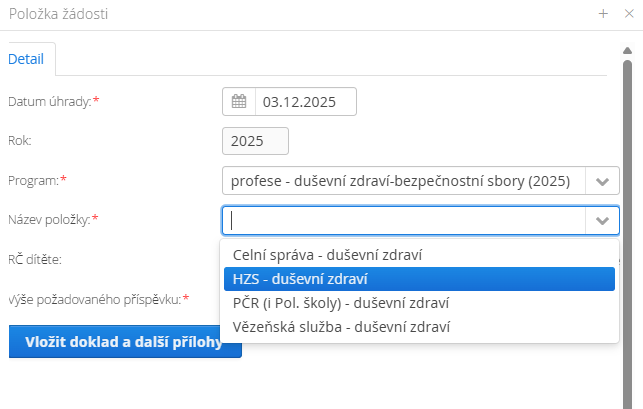Click the Program combo box text
The image size is (643, 409).
[402, 182]
